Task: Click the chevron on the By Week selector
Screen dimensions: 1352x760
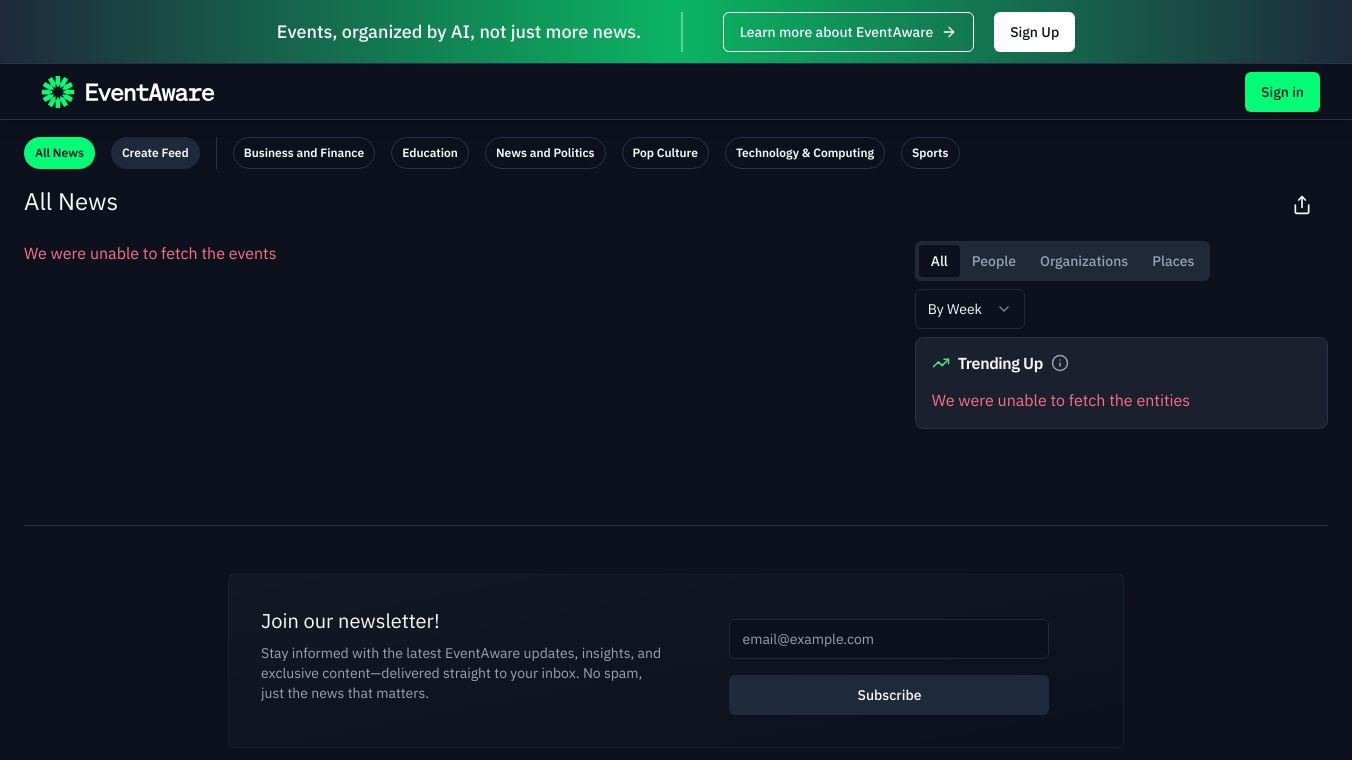Action: click(1004, 309)
